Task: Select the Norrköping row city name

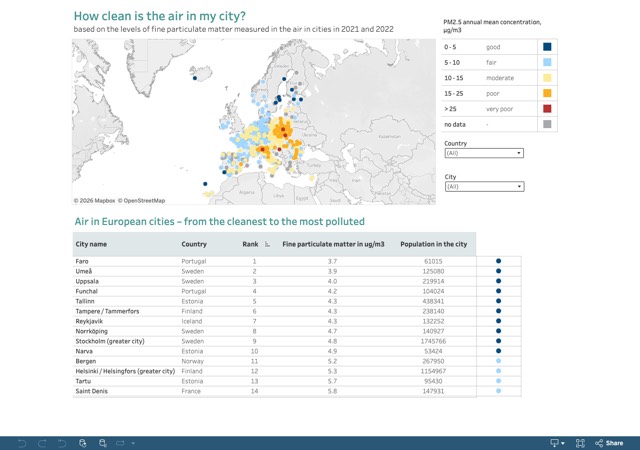Action: click(92, 331)
